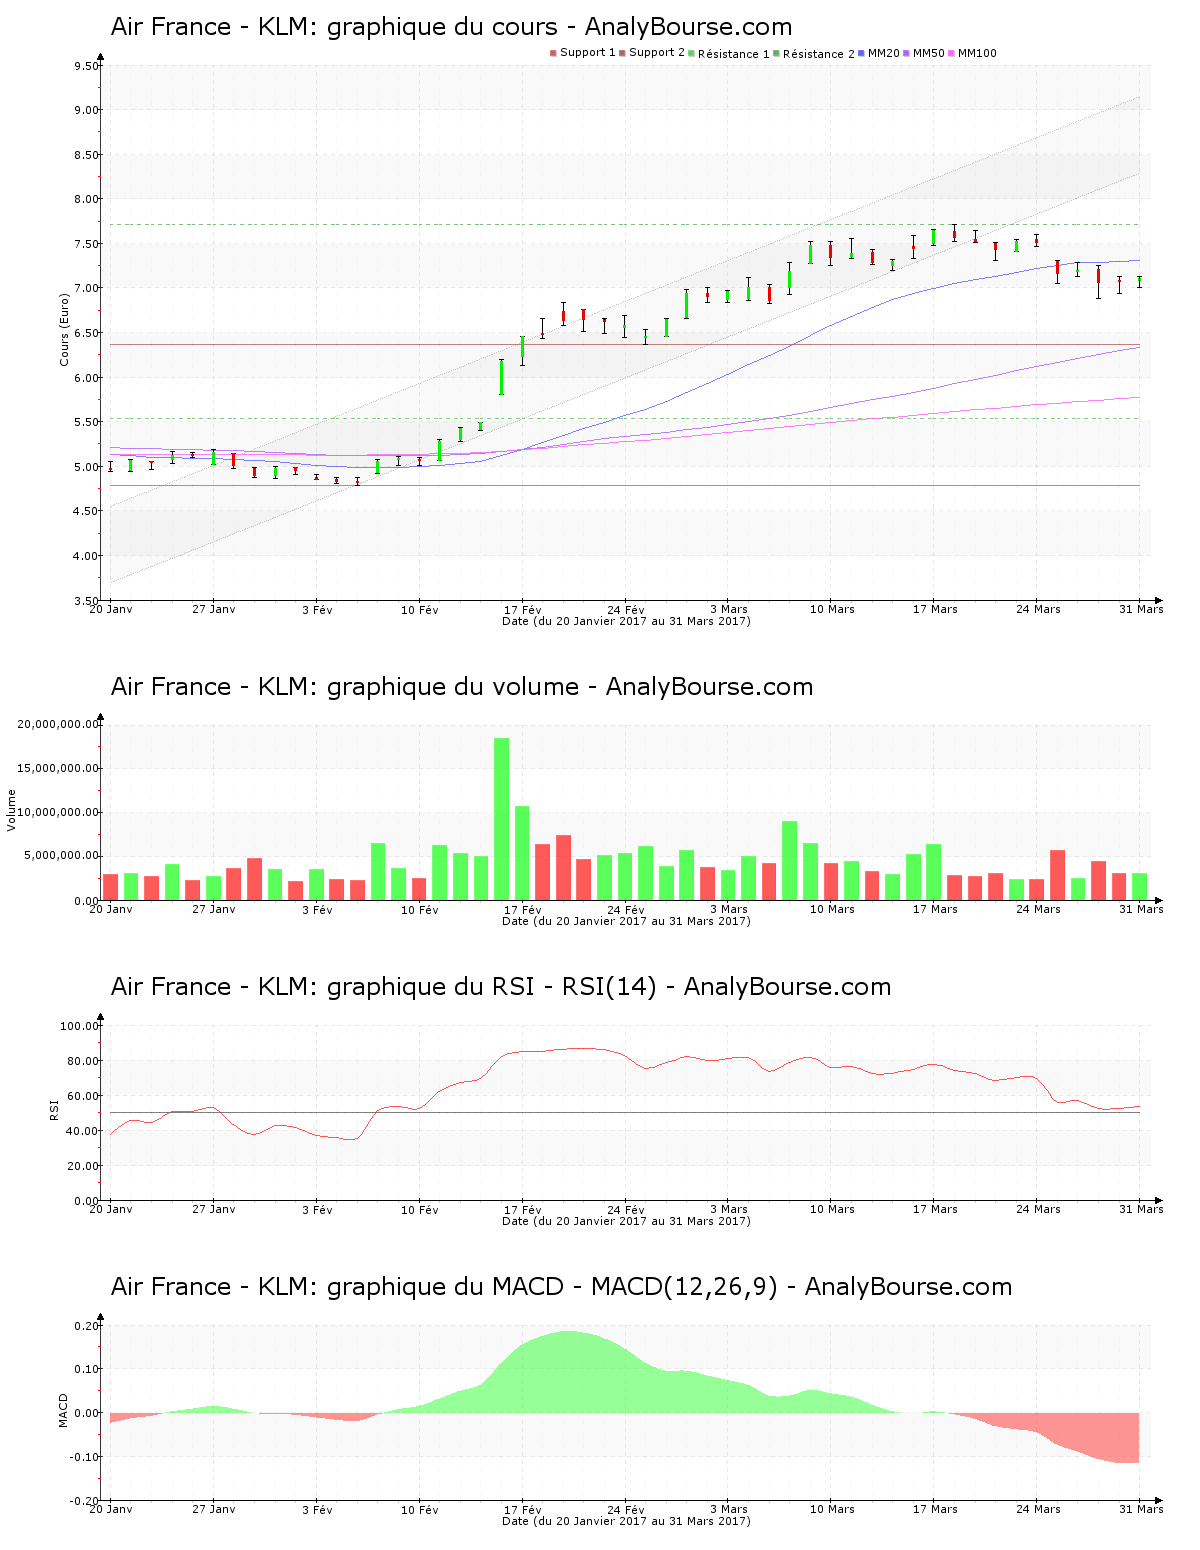Click the 'RSI' y-axis label

[x=55, y=1110]
